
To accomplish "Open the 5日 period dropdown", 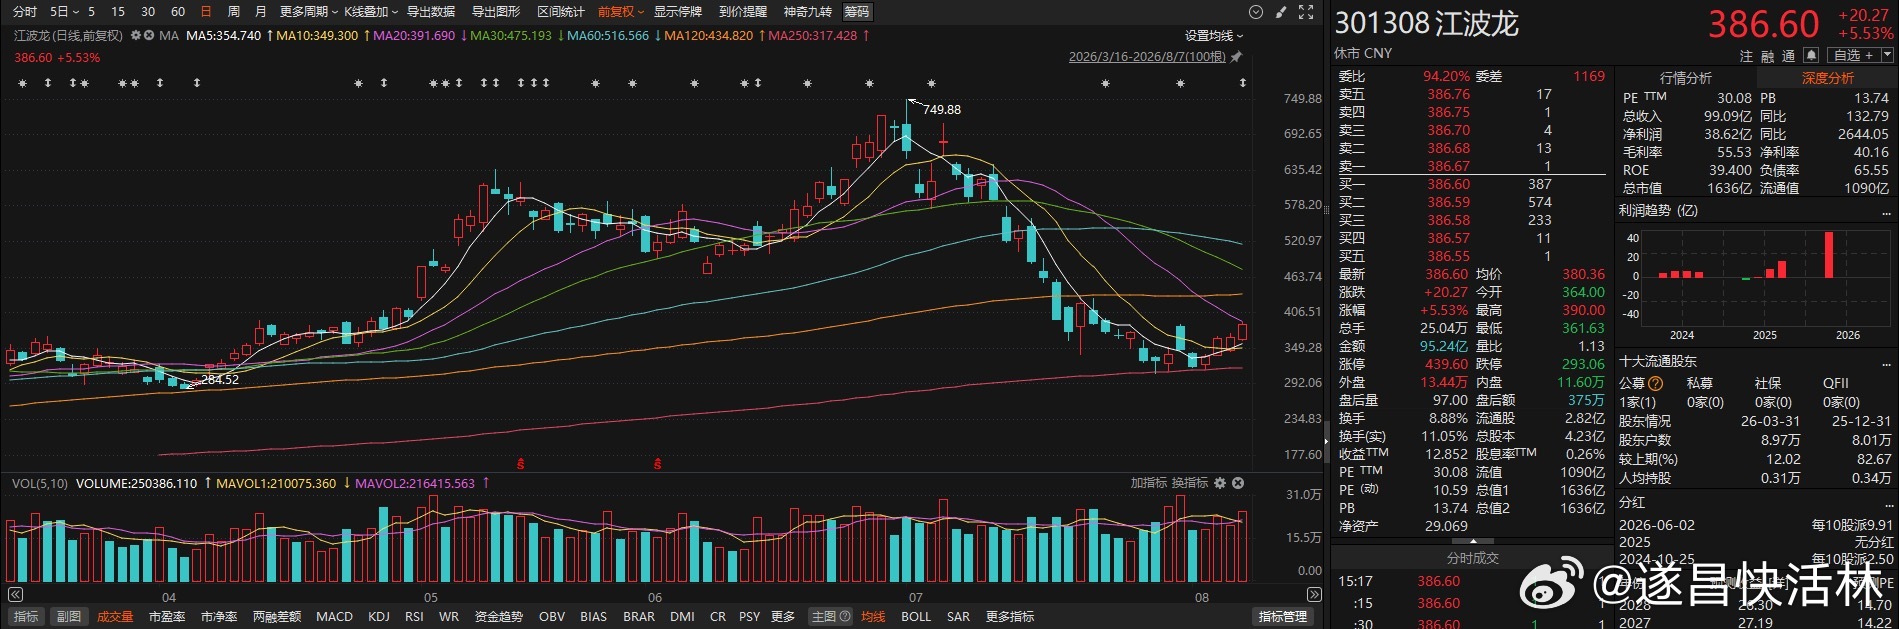I will [x=64, y=12].
